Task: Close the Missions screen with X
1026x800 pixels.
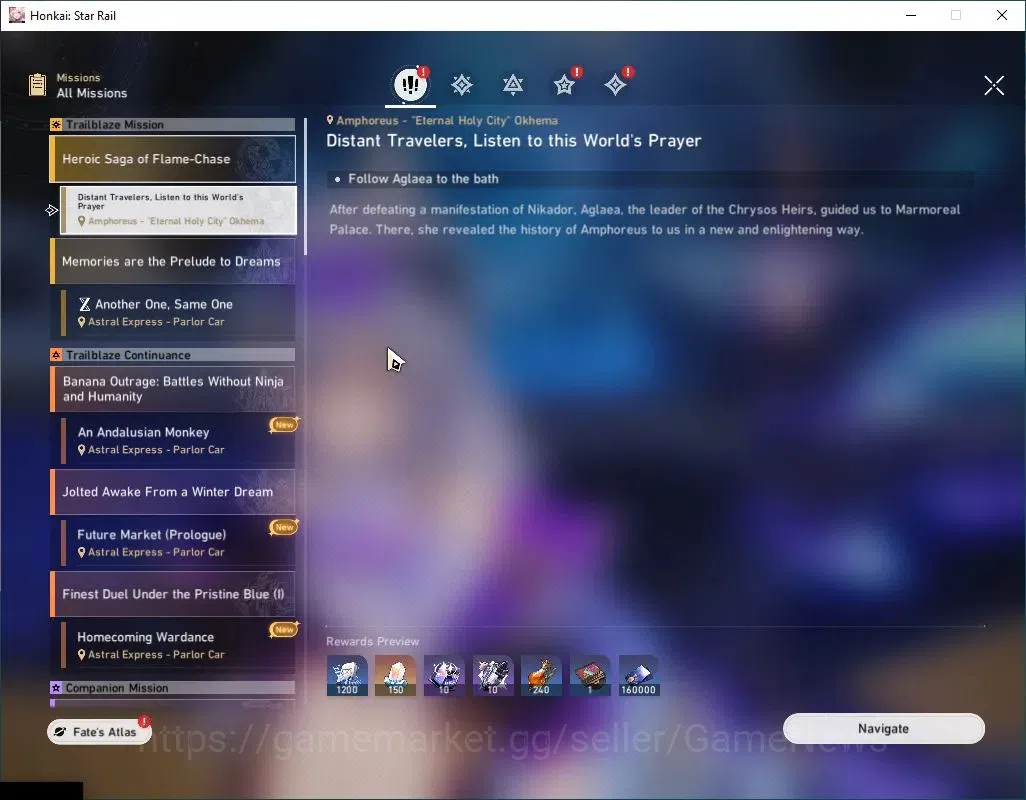Action: pos(994,85)
